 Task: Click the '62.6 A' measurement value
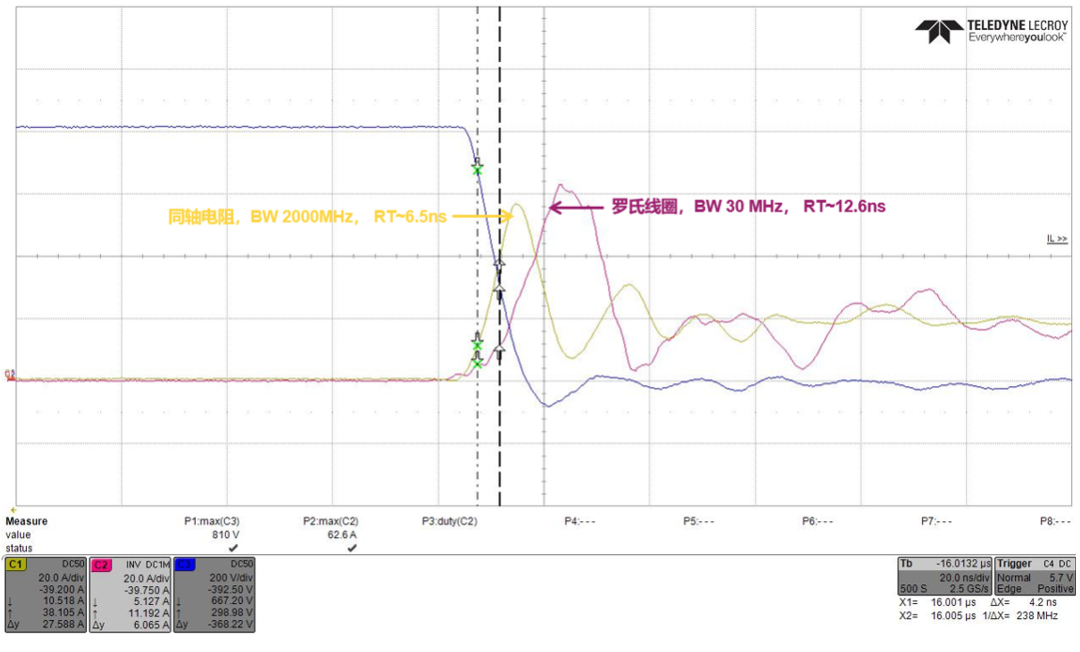[x=342, y=535]
